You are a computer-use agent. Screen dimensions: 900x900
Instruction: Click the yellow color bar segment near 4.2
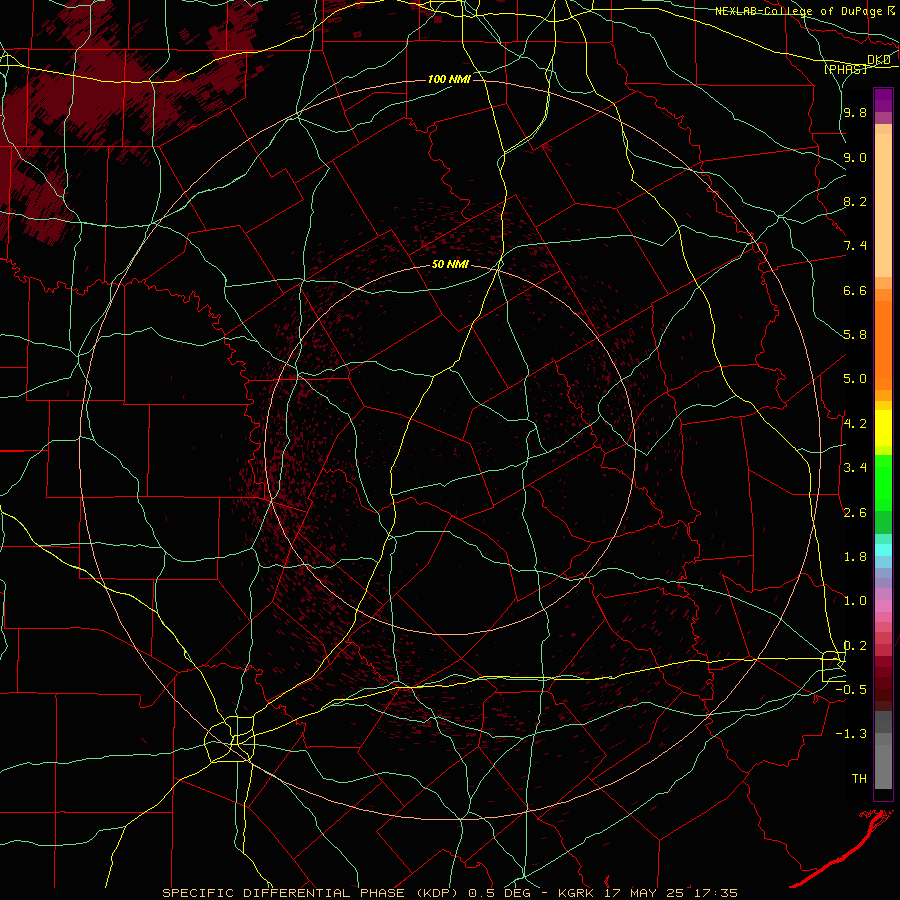coord(883,428)
